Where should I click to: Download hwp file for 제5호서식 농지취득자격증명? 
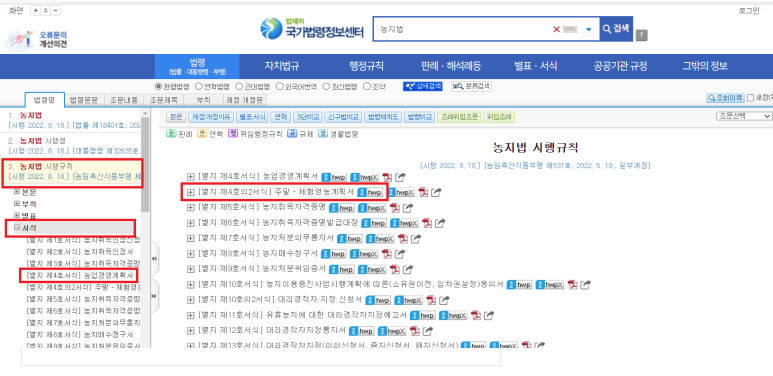point(342,207)
